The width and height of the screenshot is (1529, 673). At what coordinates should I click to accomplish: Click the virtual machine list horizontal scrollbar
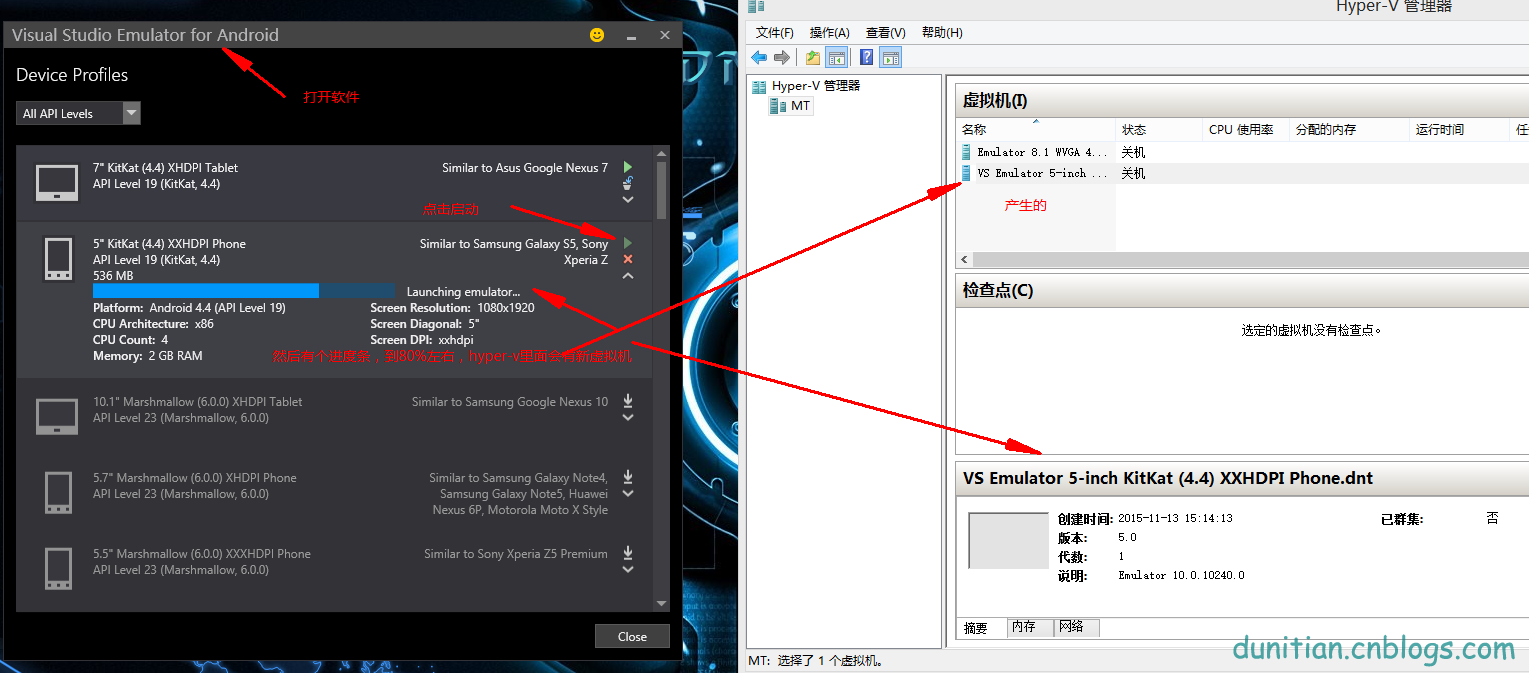[x=1242, y=259]
